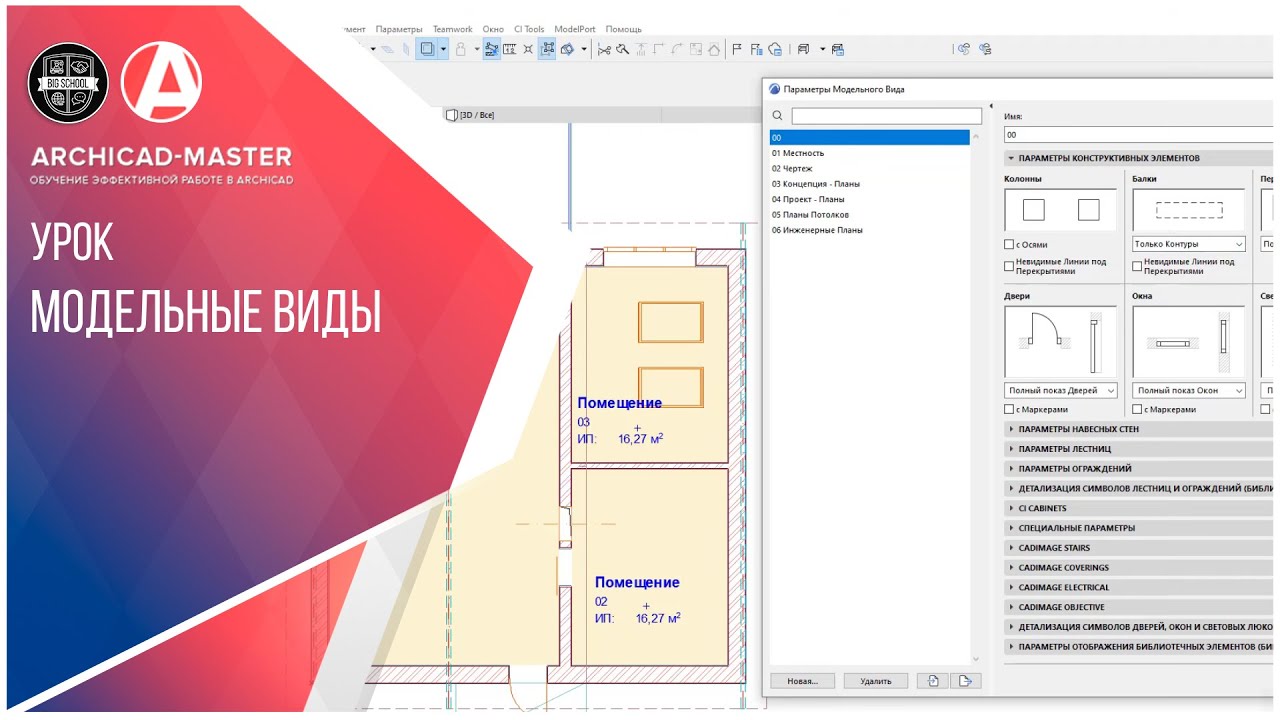Screen dimensions: 1280x720
Task: Enable 'с Маркерами' checkbox under Двери
Action: point(1009,409)
